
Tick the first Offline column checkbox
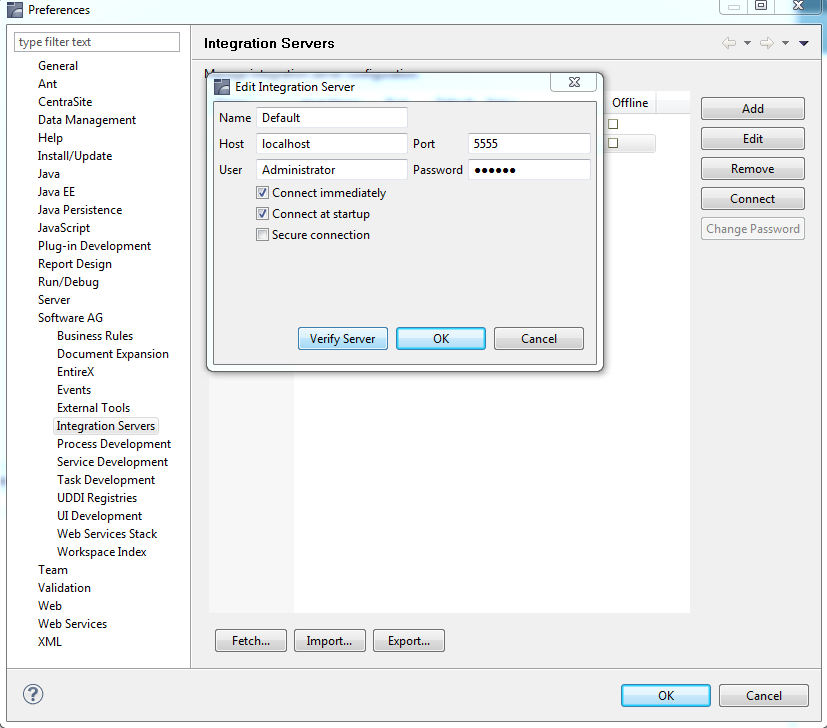pyautogui.click(x=613, y=124)
